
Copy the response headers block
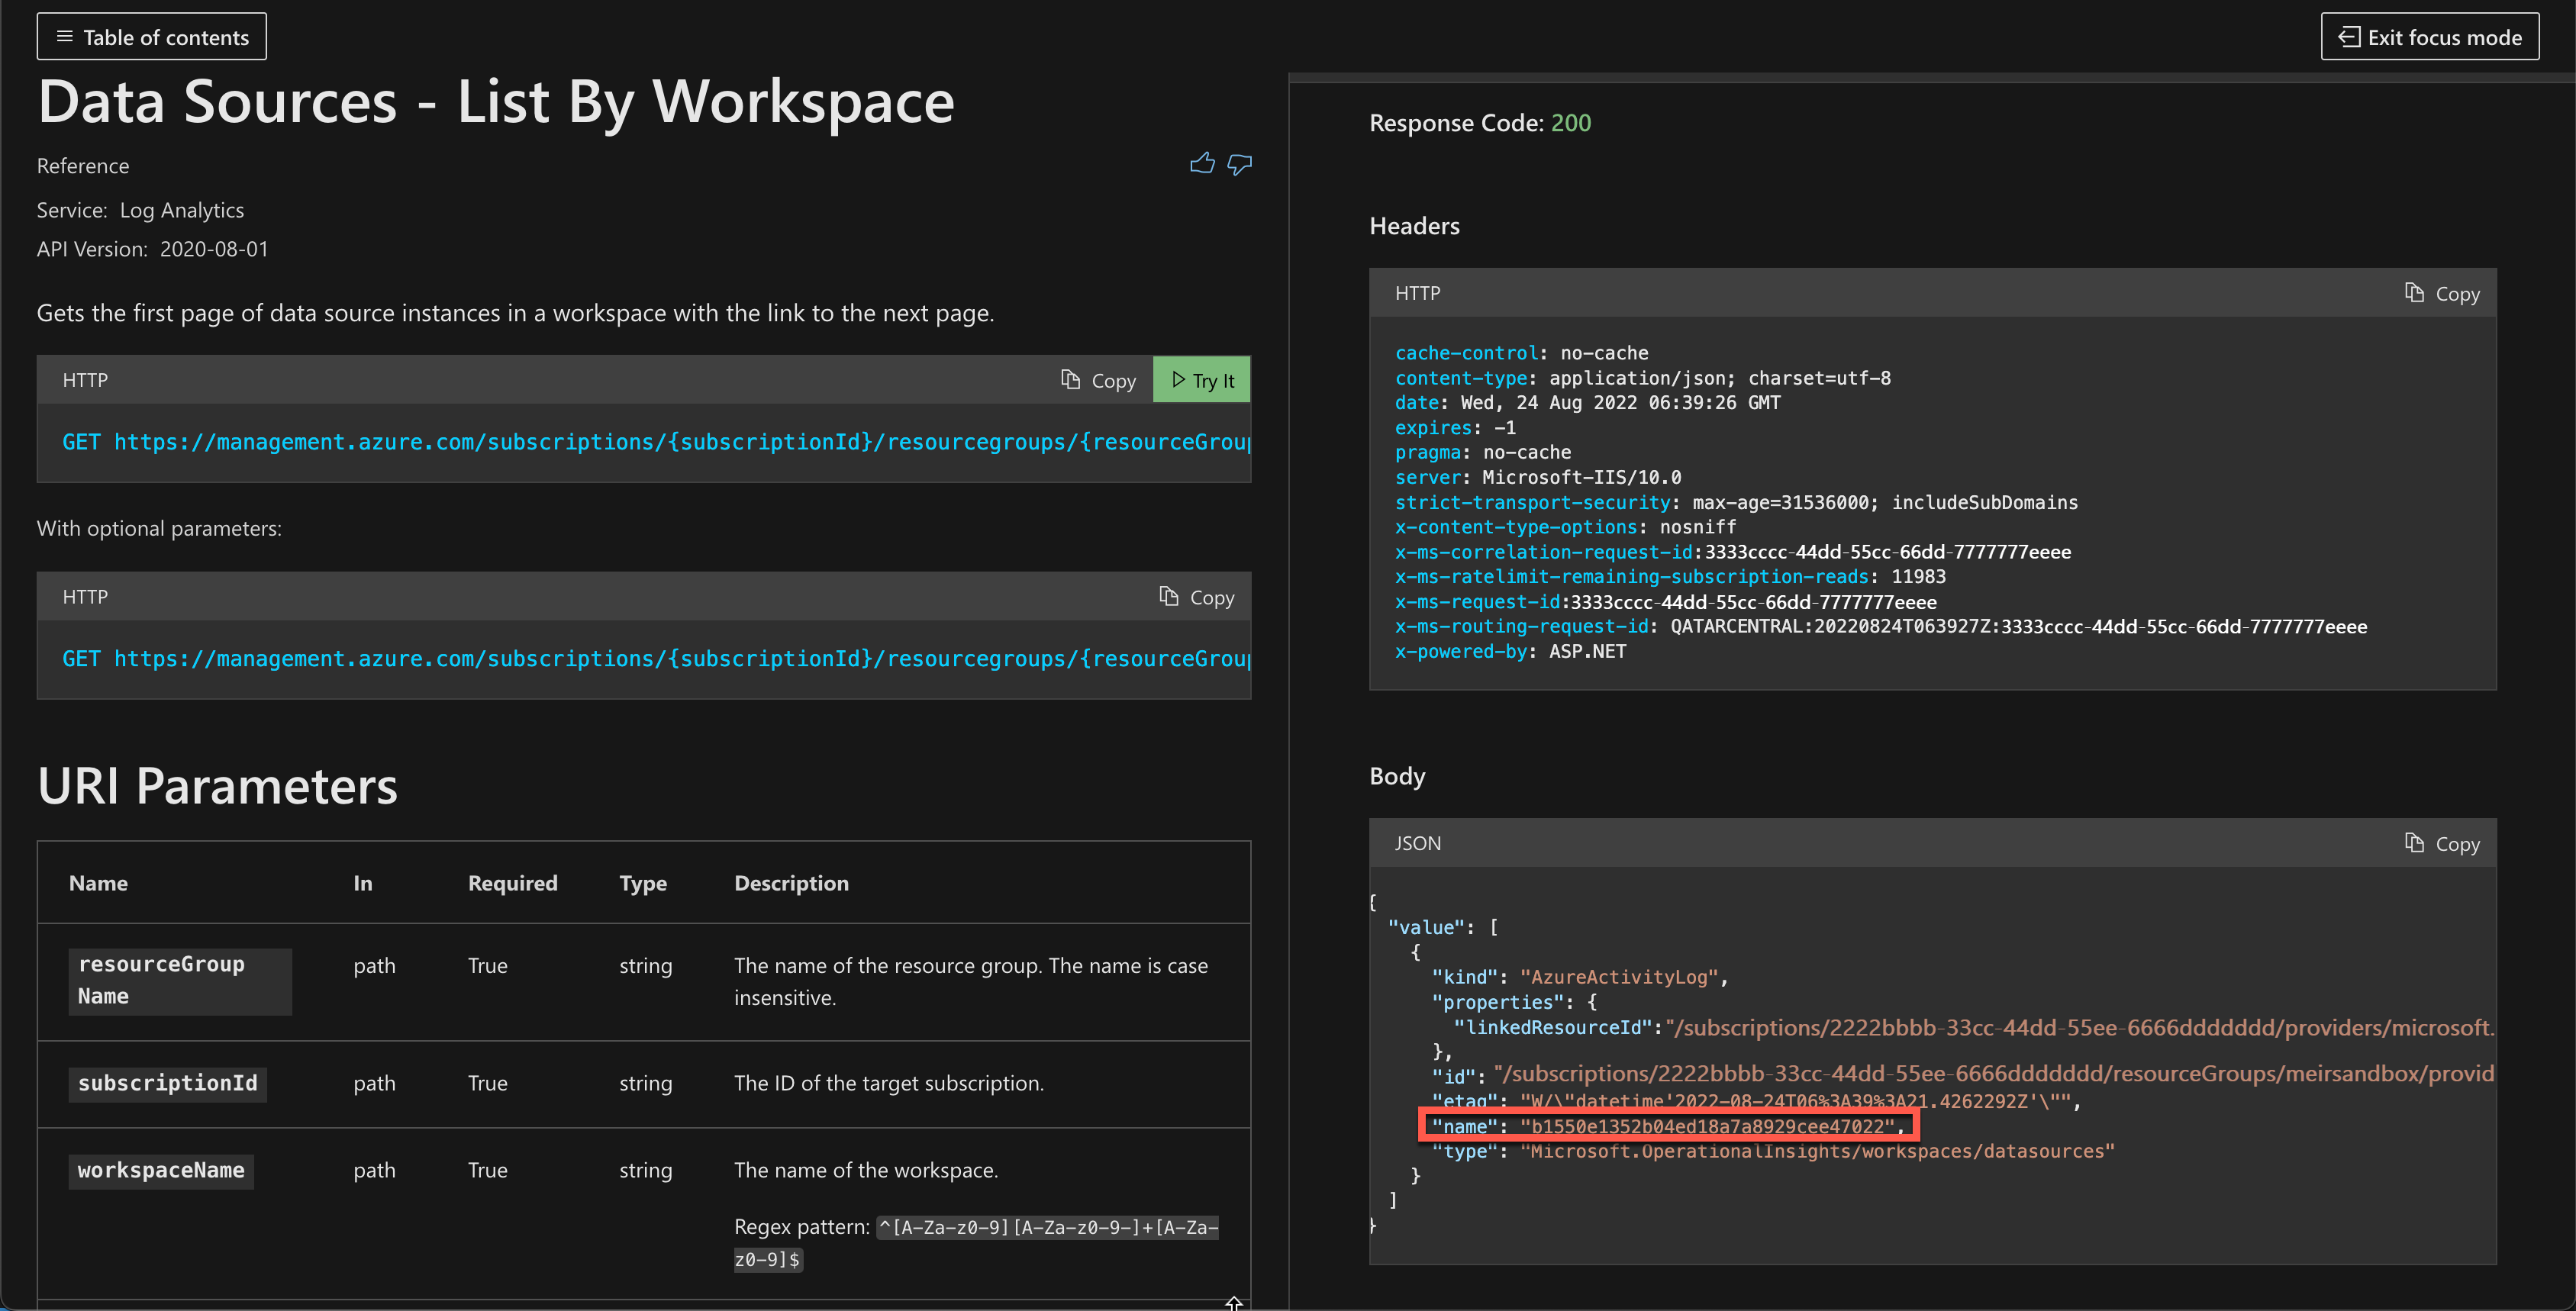coord(2442,293)
